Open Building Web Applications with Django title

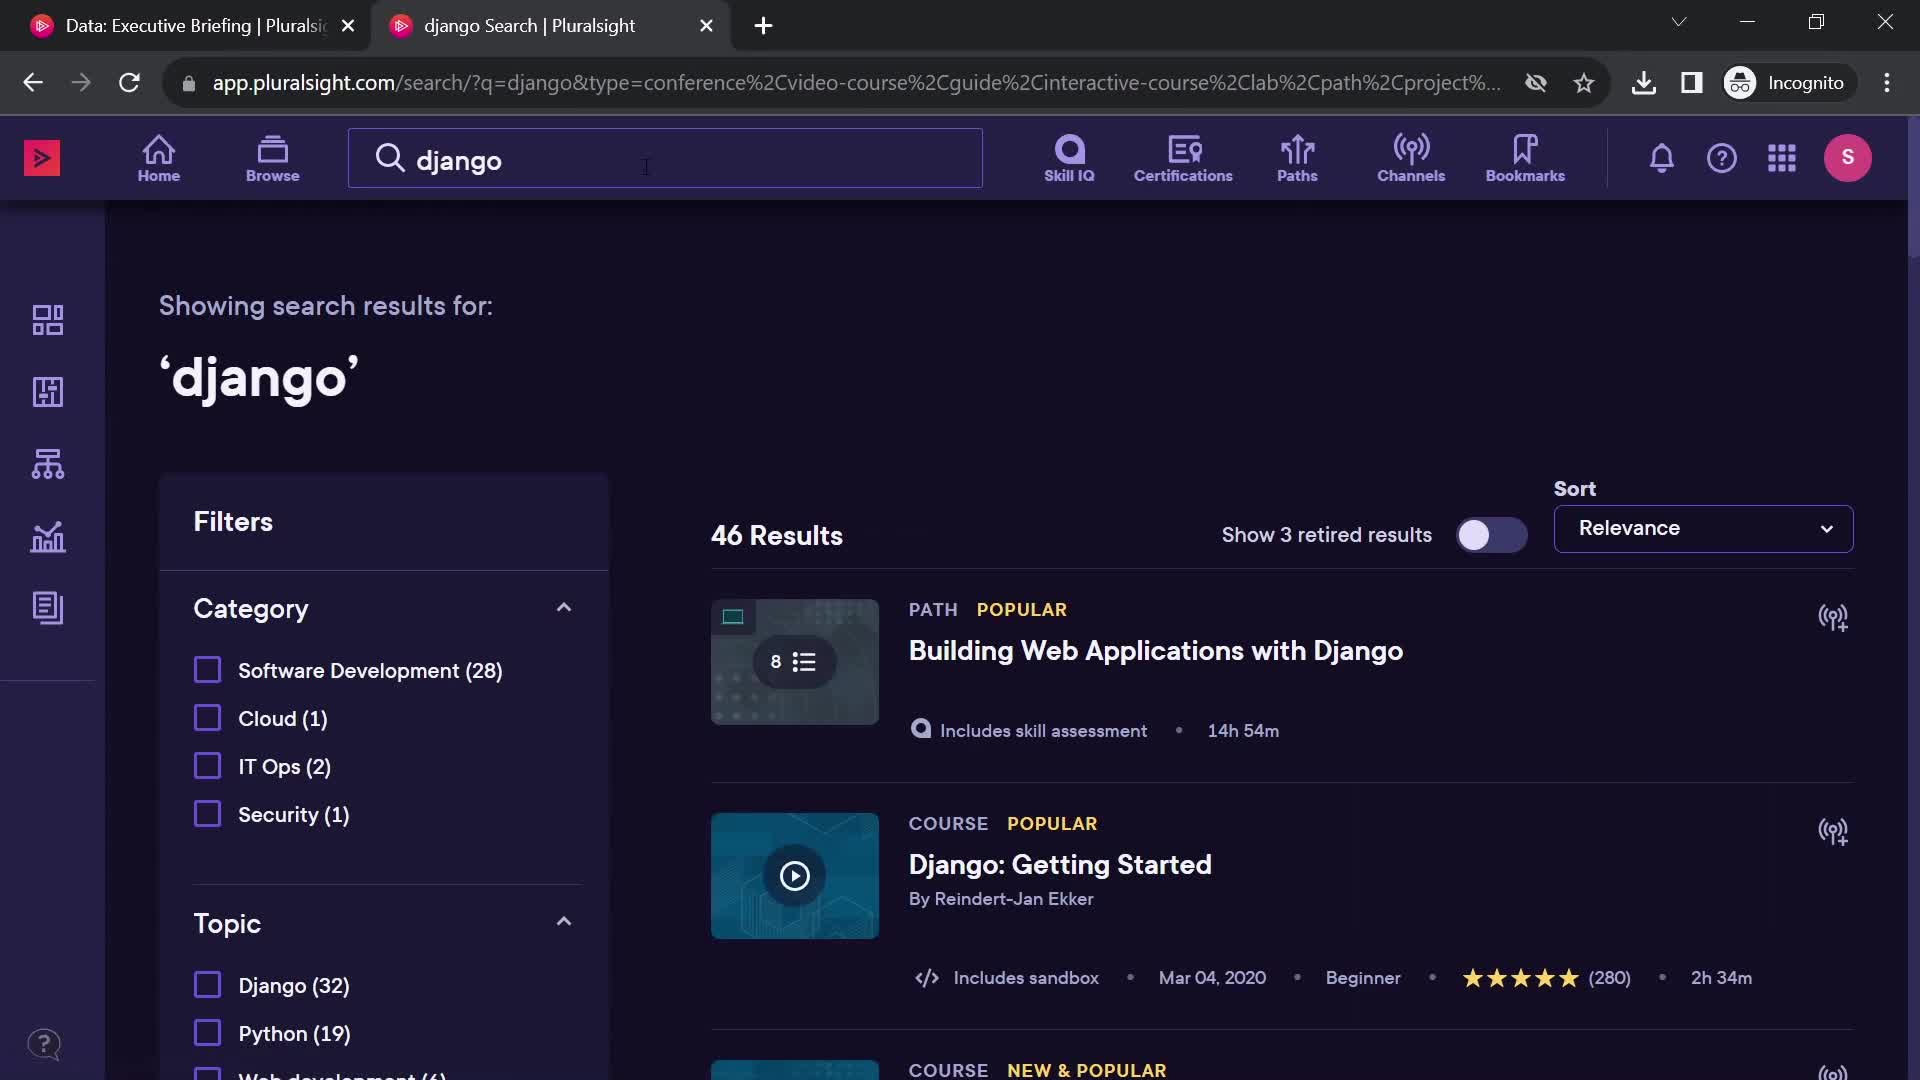pyautogui.click(x=1155, y=651)
